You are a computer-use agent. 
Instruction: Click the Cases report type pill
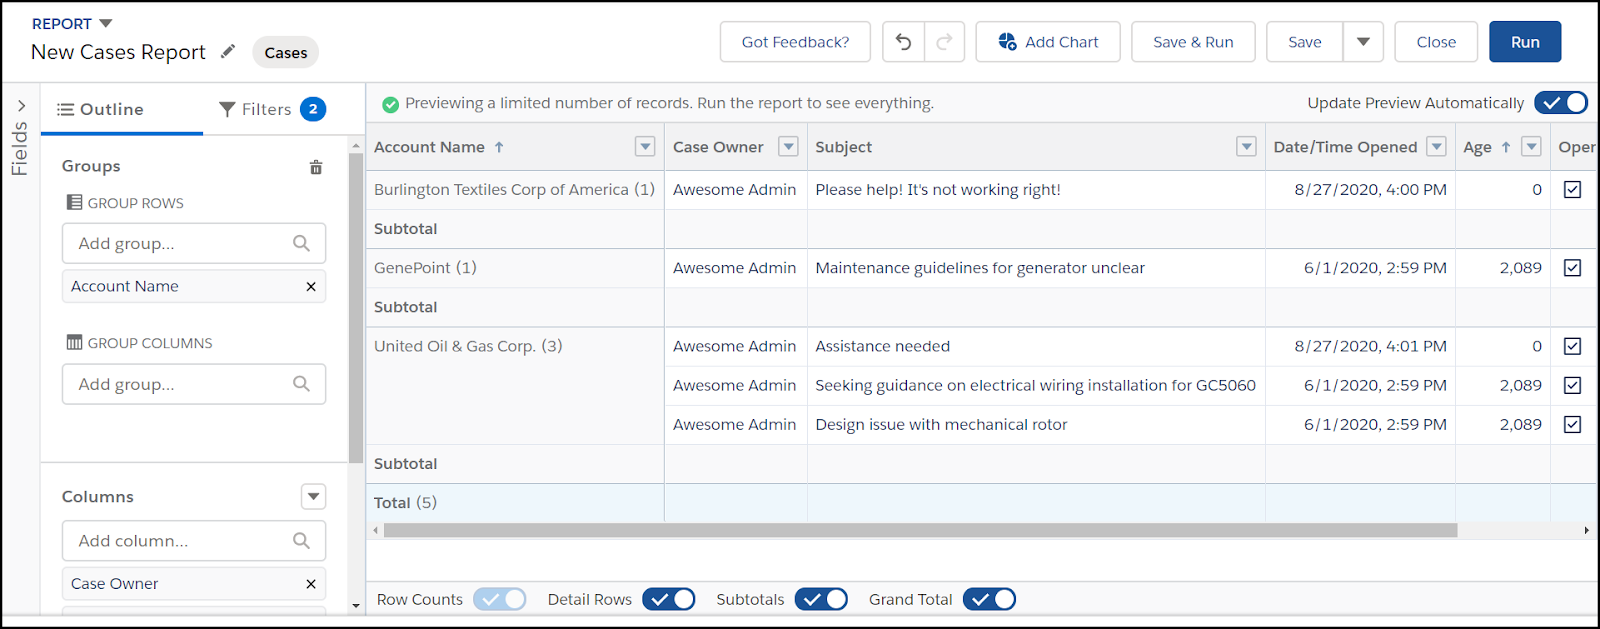pos(286,53)
